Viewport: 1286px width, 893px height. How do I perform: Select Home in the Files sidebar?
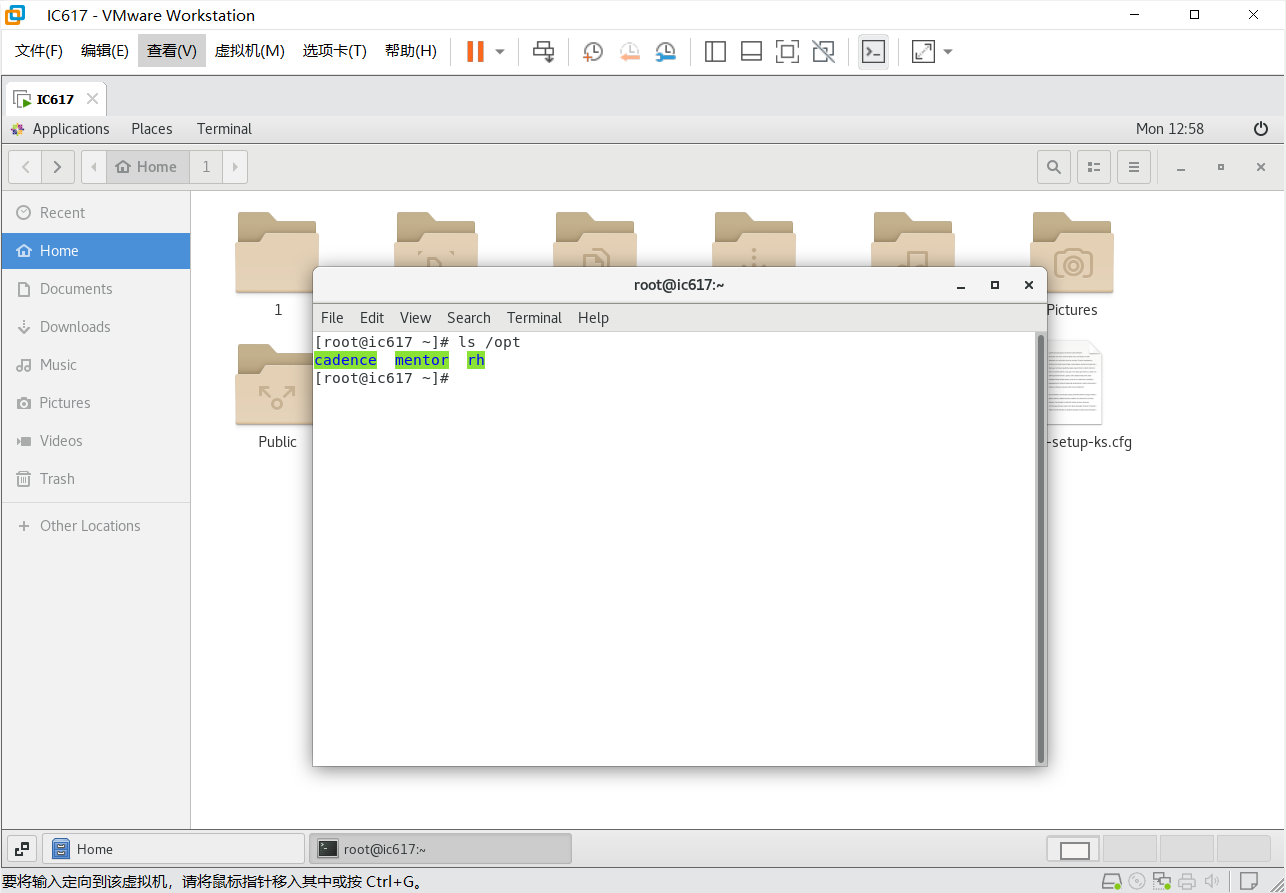[95, 251]
